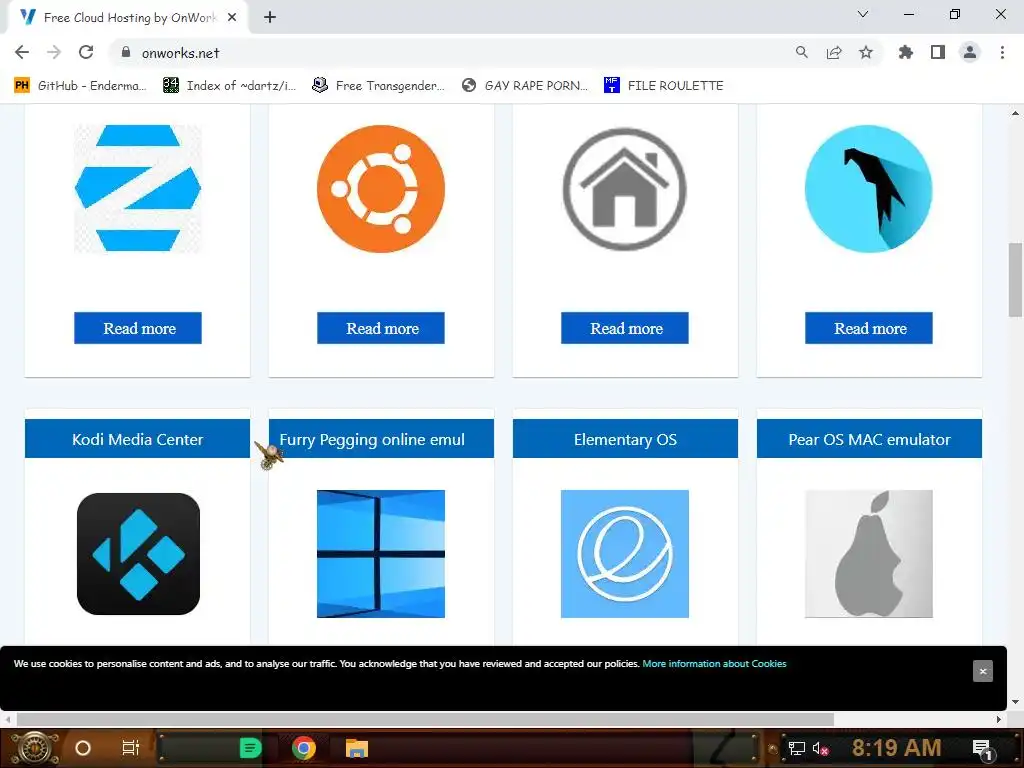Click Read more under the Ubuntu logo

pos(381,328)
